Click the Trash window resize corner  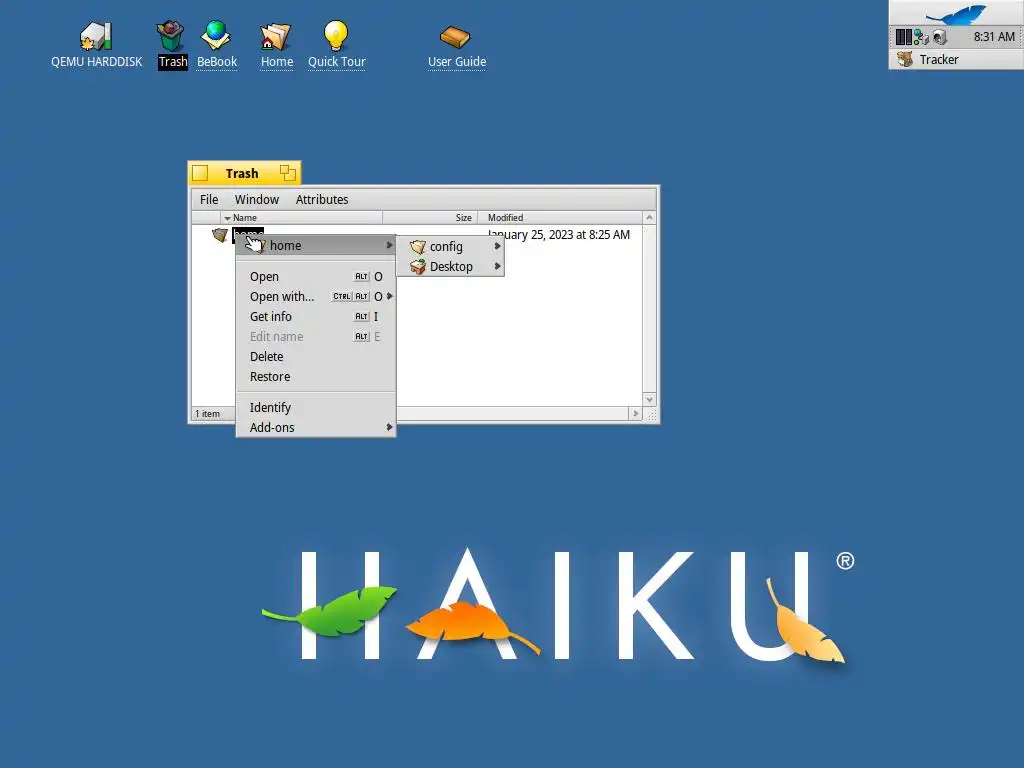(x=650, y=415)
